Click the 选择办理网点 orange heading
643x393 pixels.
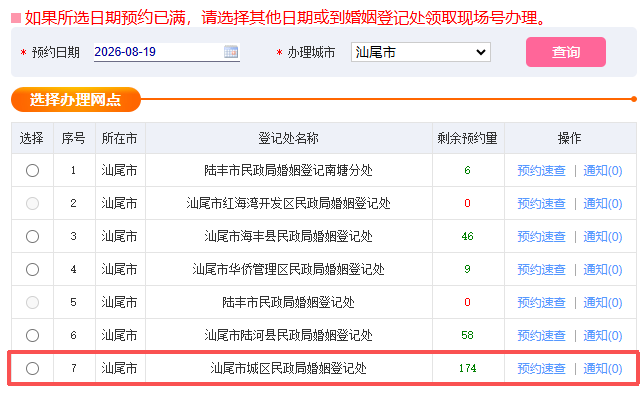click(75, 99)
